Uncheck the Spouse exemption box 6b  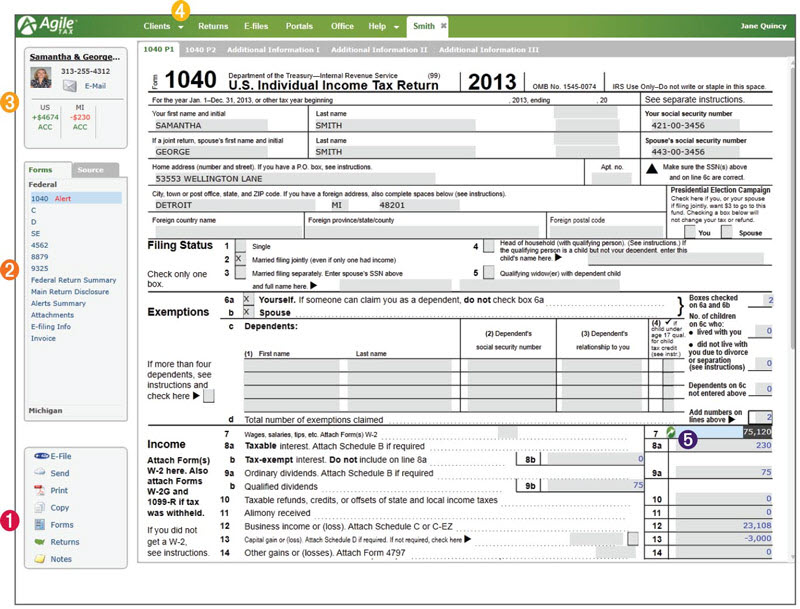tap(247, 312)
